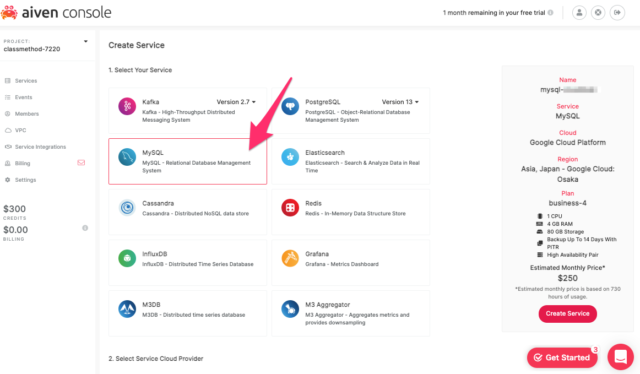Select the InfluxDB green icon
The width and height of the screenshot is (640, 374).
pyautogui.click(x=127, y=258)
